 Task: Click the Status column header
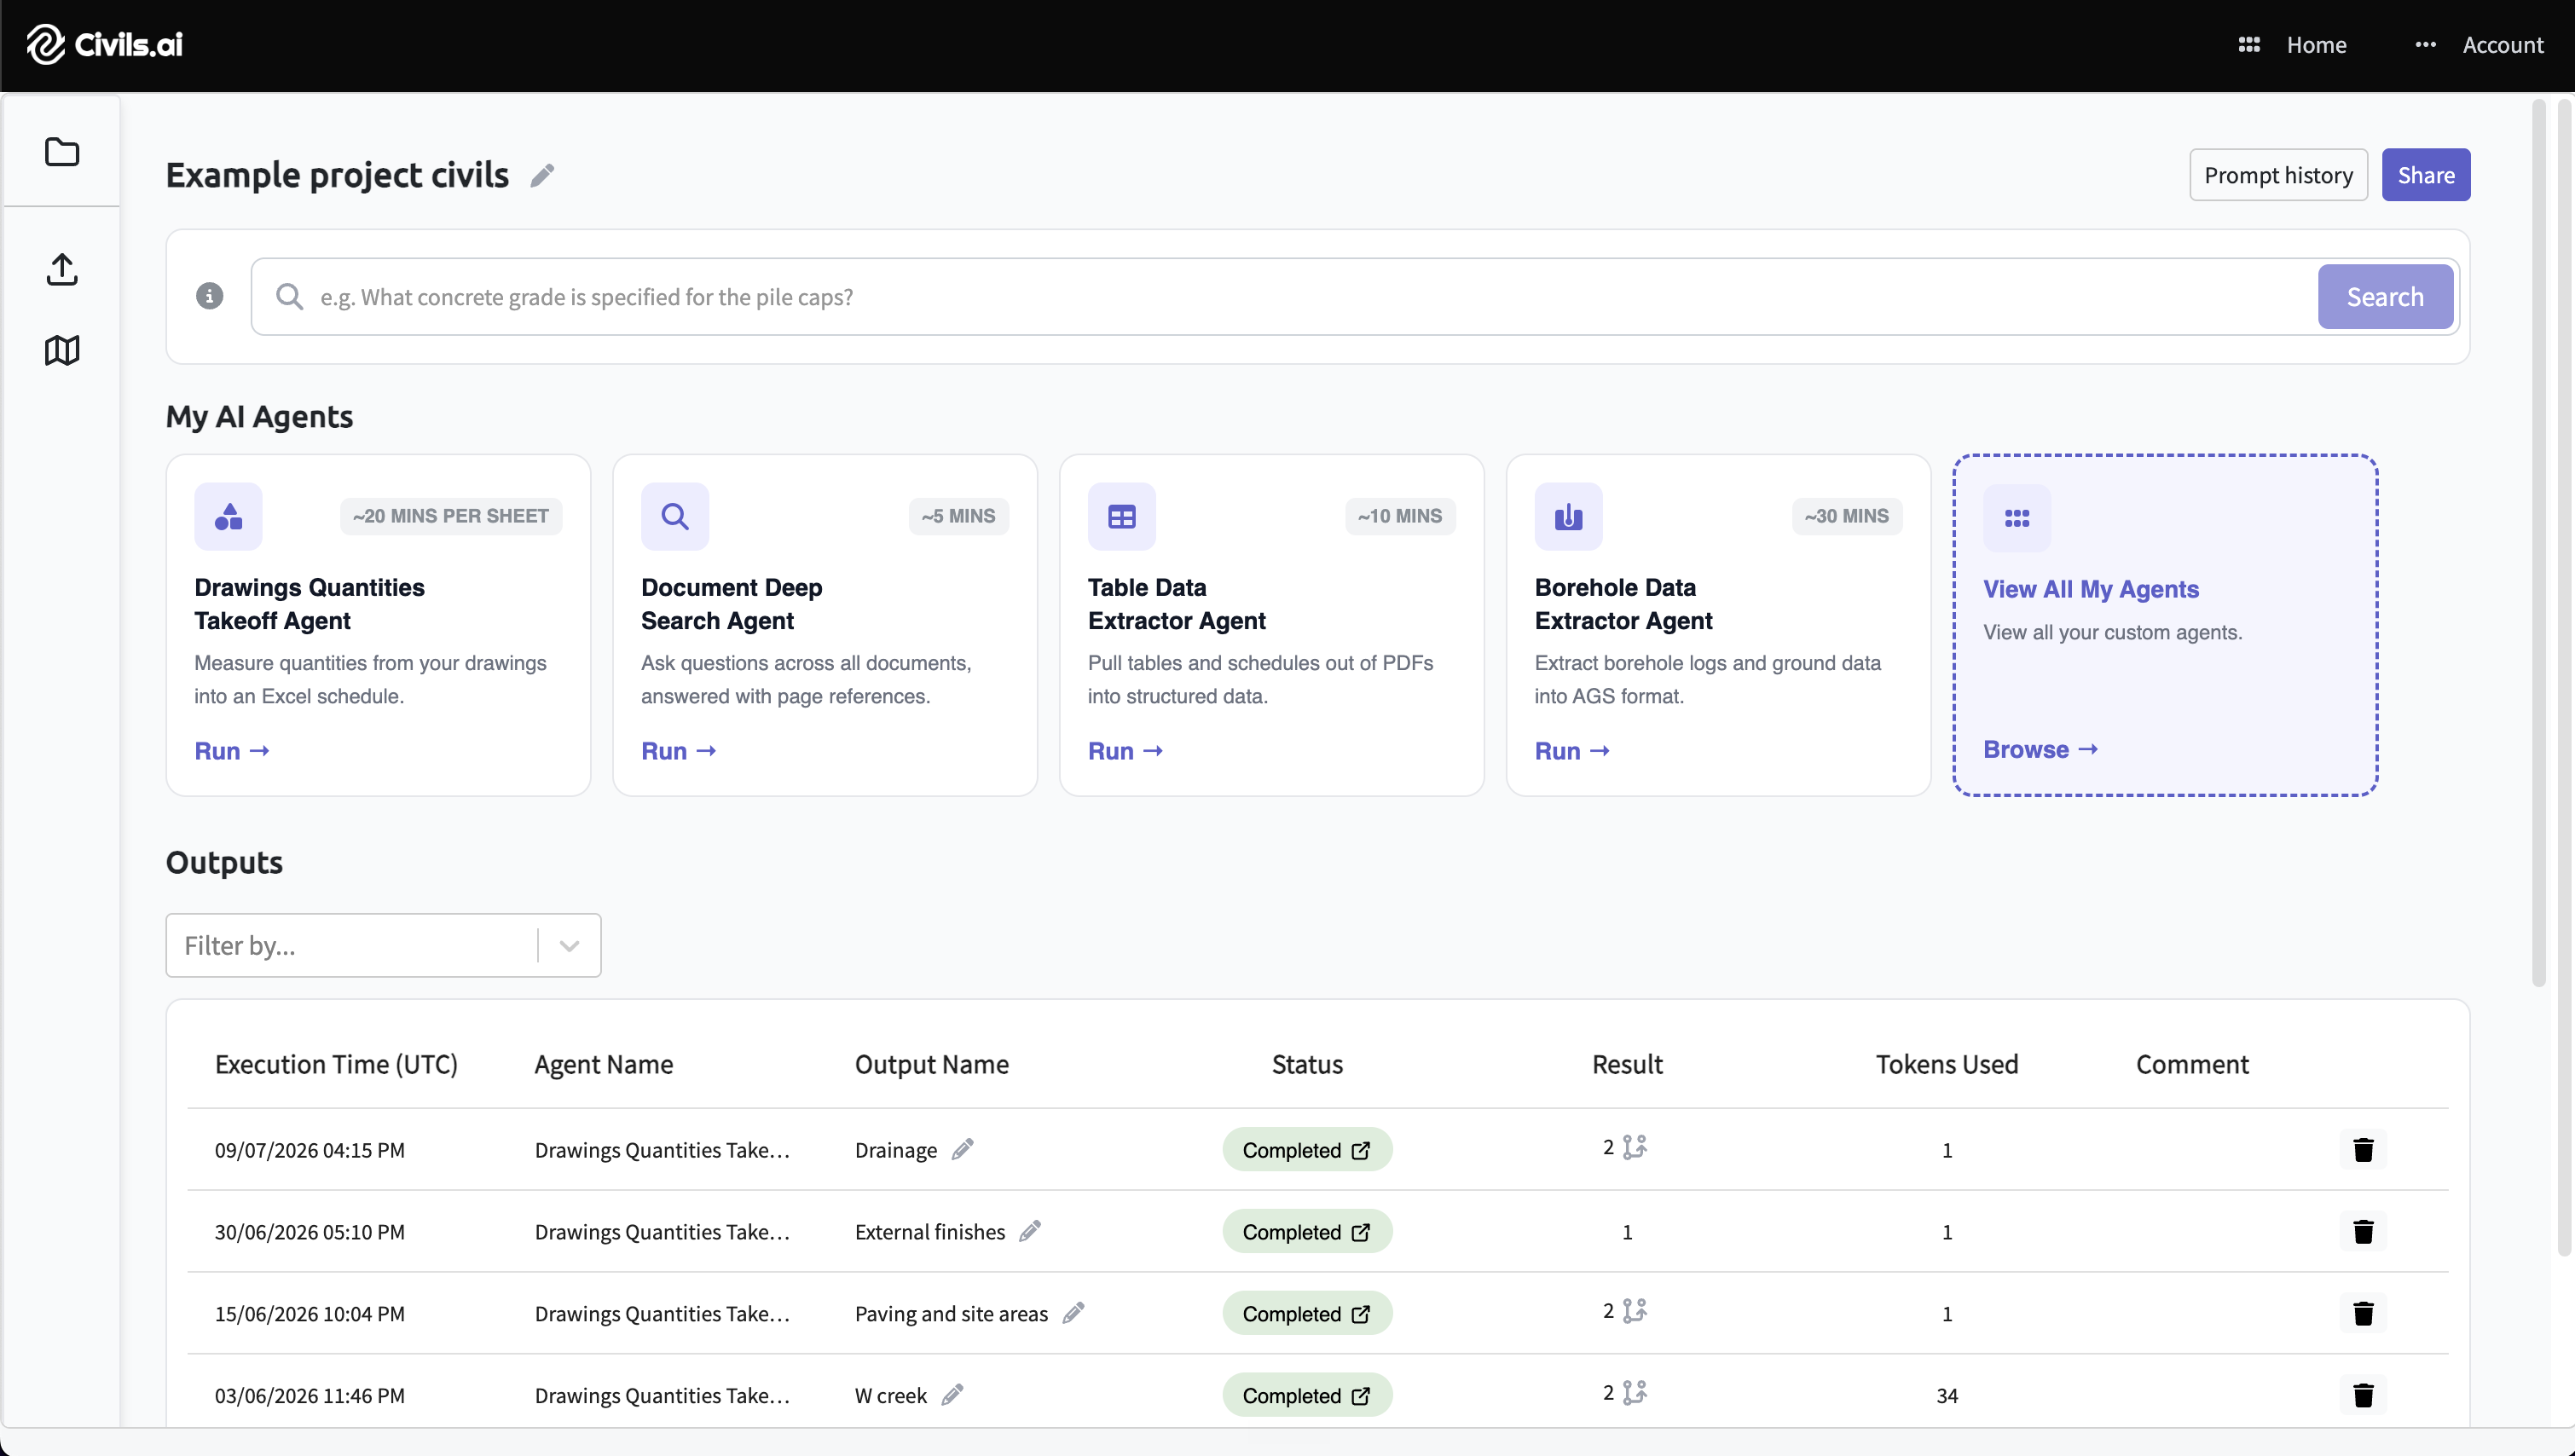tap(1307, 1064)
